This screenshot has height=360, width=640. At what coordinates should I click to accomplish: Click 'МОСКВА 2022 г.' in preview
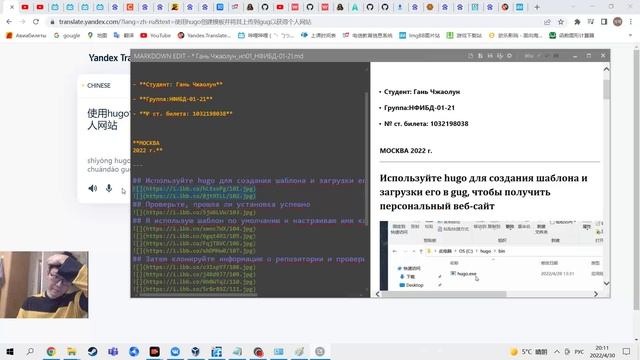(x=406, y=151)
